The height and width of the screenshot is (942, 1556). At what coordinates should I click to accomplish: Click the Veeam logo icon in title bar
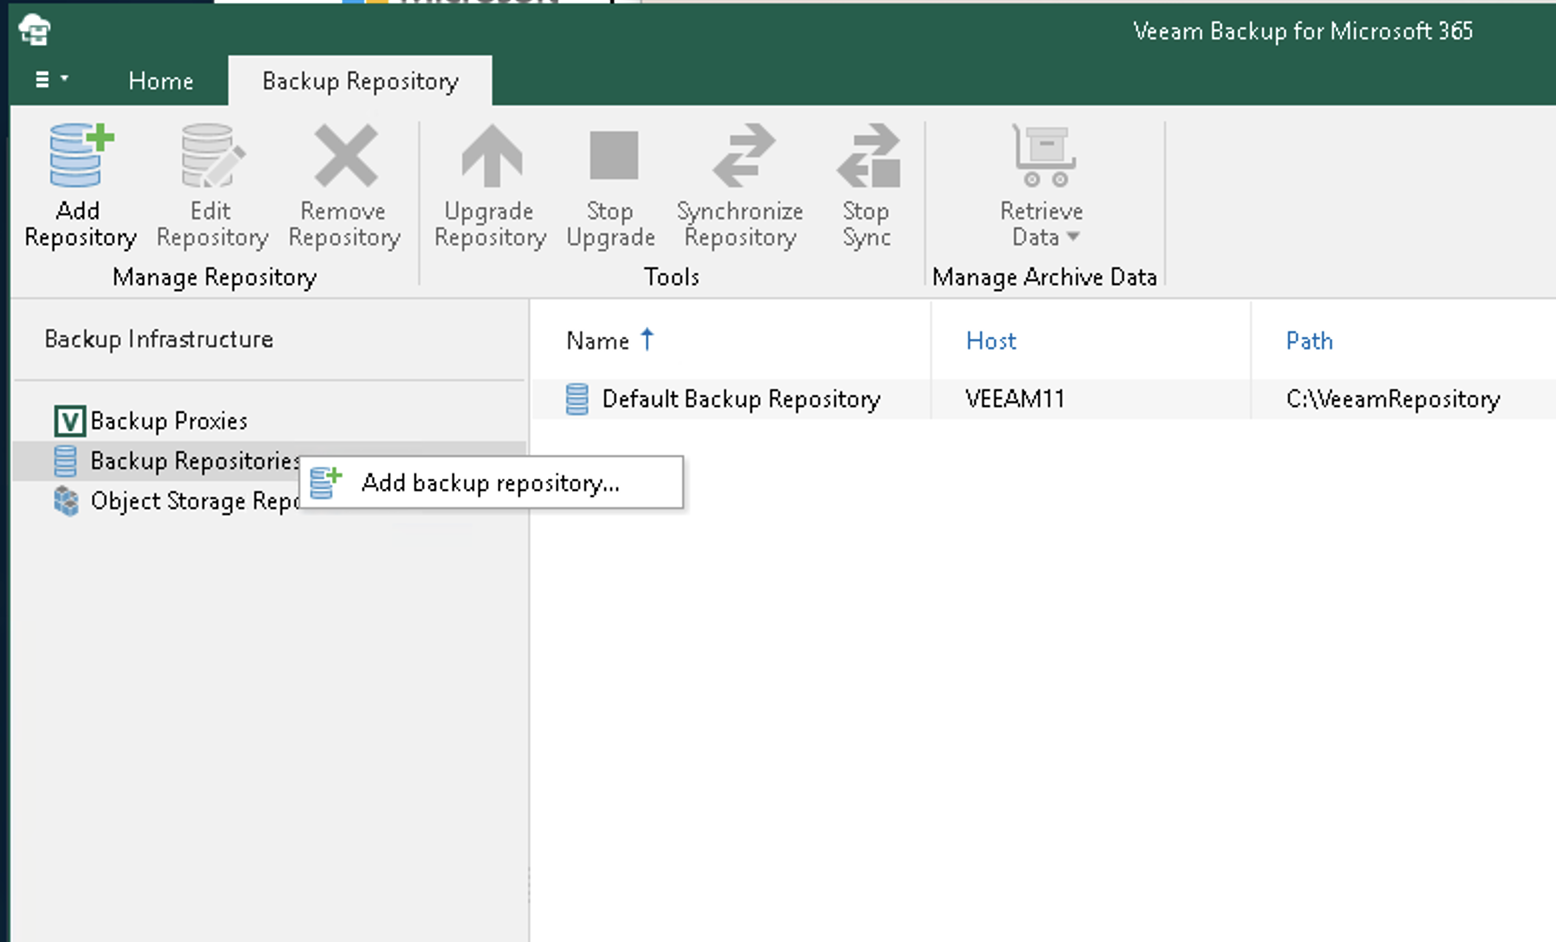35,30
